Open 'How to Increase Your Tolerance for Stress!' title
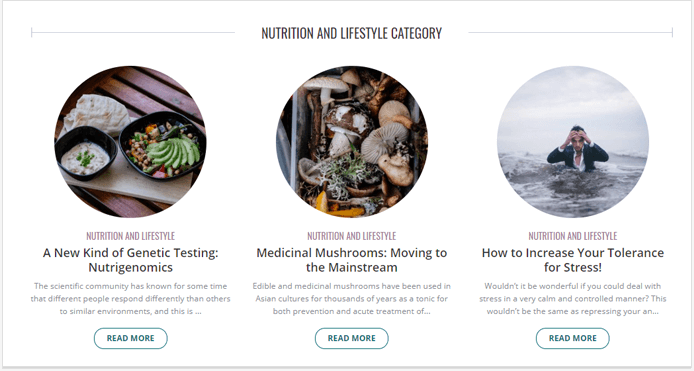Screen dimensions: 694x371 point(573,260)
